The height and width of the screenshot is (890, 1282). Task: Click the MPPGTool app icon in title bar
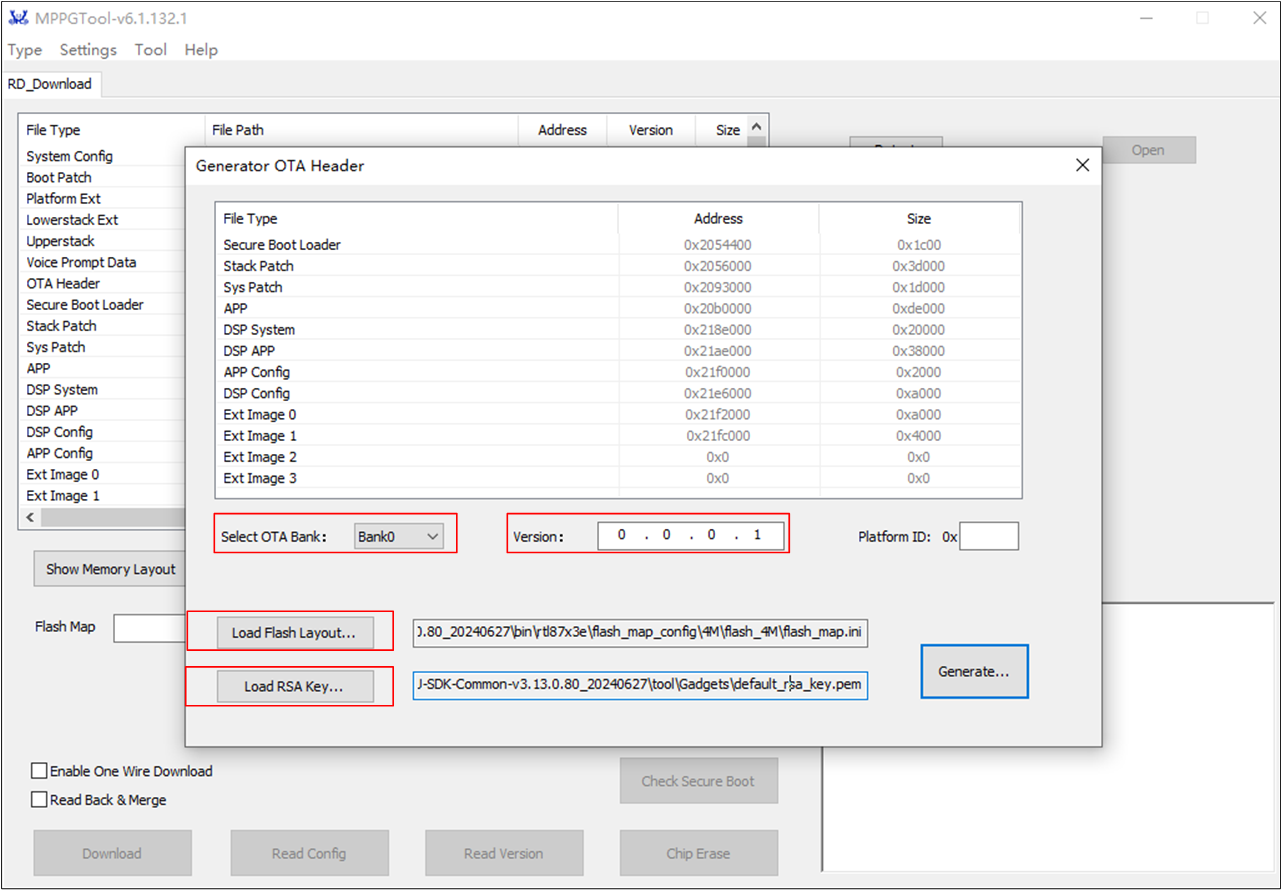tap(17, 18)
